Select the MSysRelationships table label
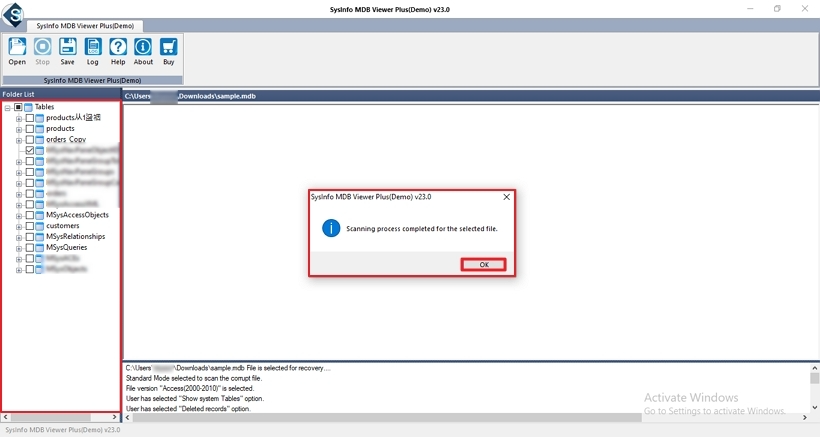820x437 pixels. (x=75, y=236)
